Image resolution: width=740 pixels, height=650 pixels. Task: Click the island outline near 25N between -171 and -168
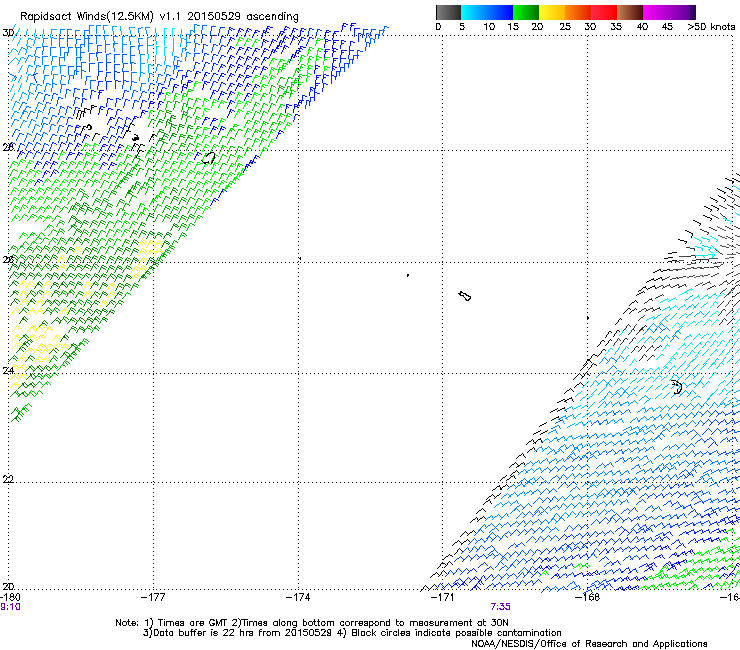(464, 296)
